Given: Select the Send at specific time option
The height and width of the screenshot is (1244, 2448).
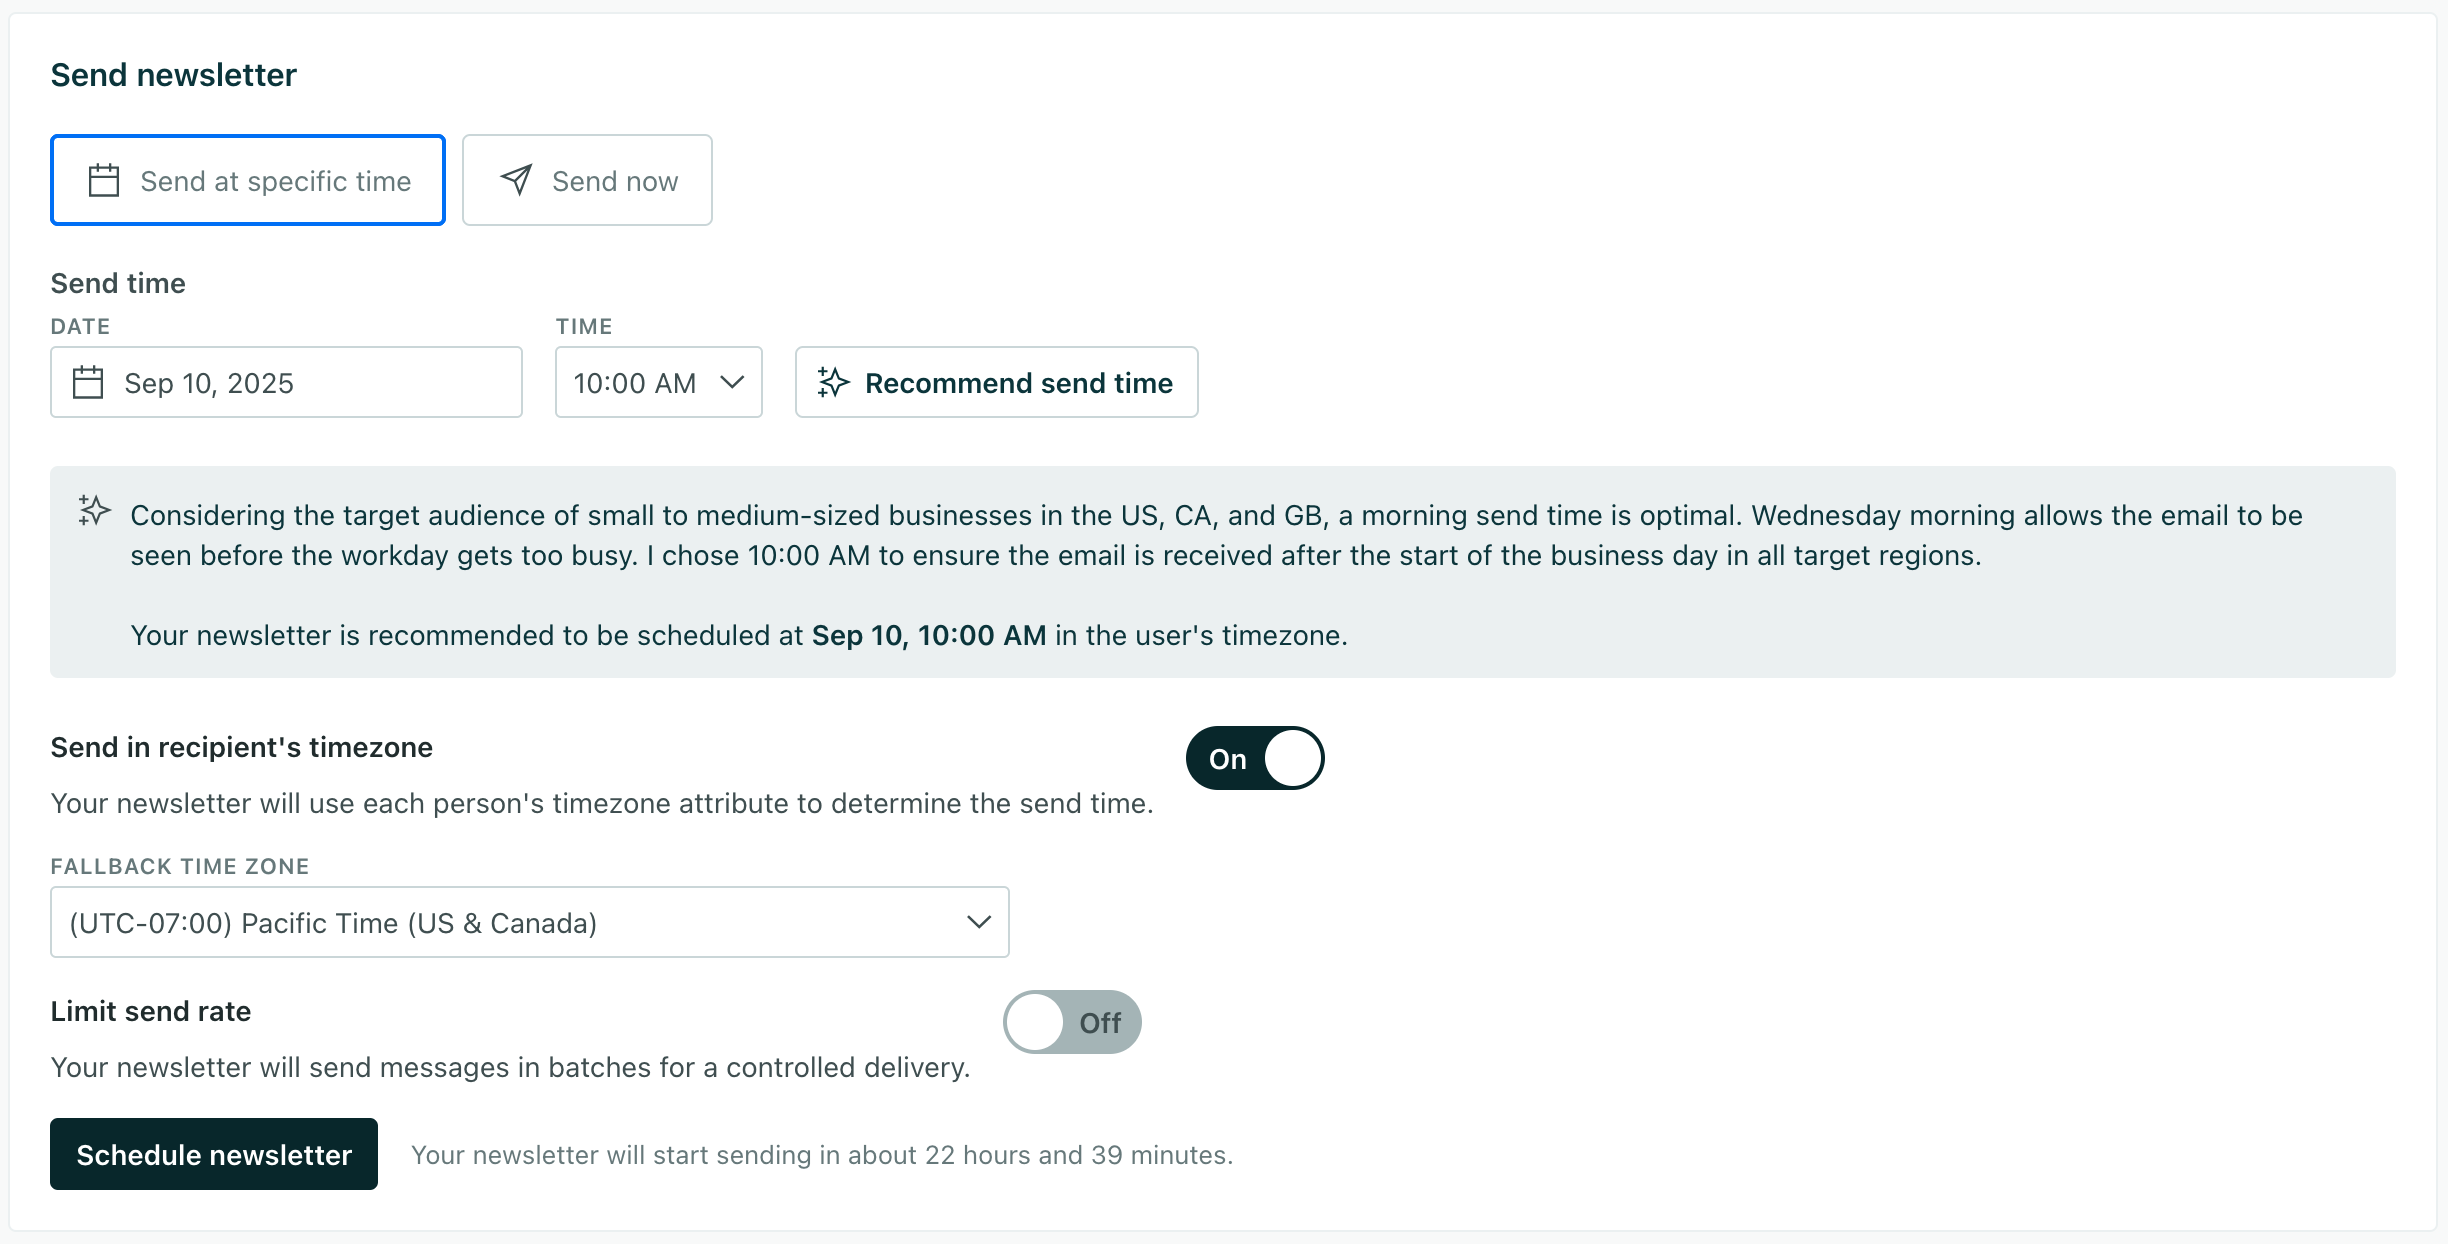Looking at the screenshot, I should 247,180.
